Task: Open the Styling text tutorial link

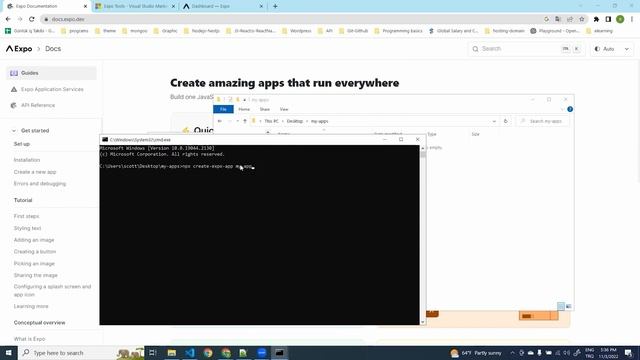Action: point(27,228)
